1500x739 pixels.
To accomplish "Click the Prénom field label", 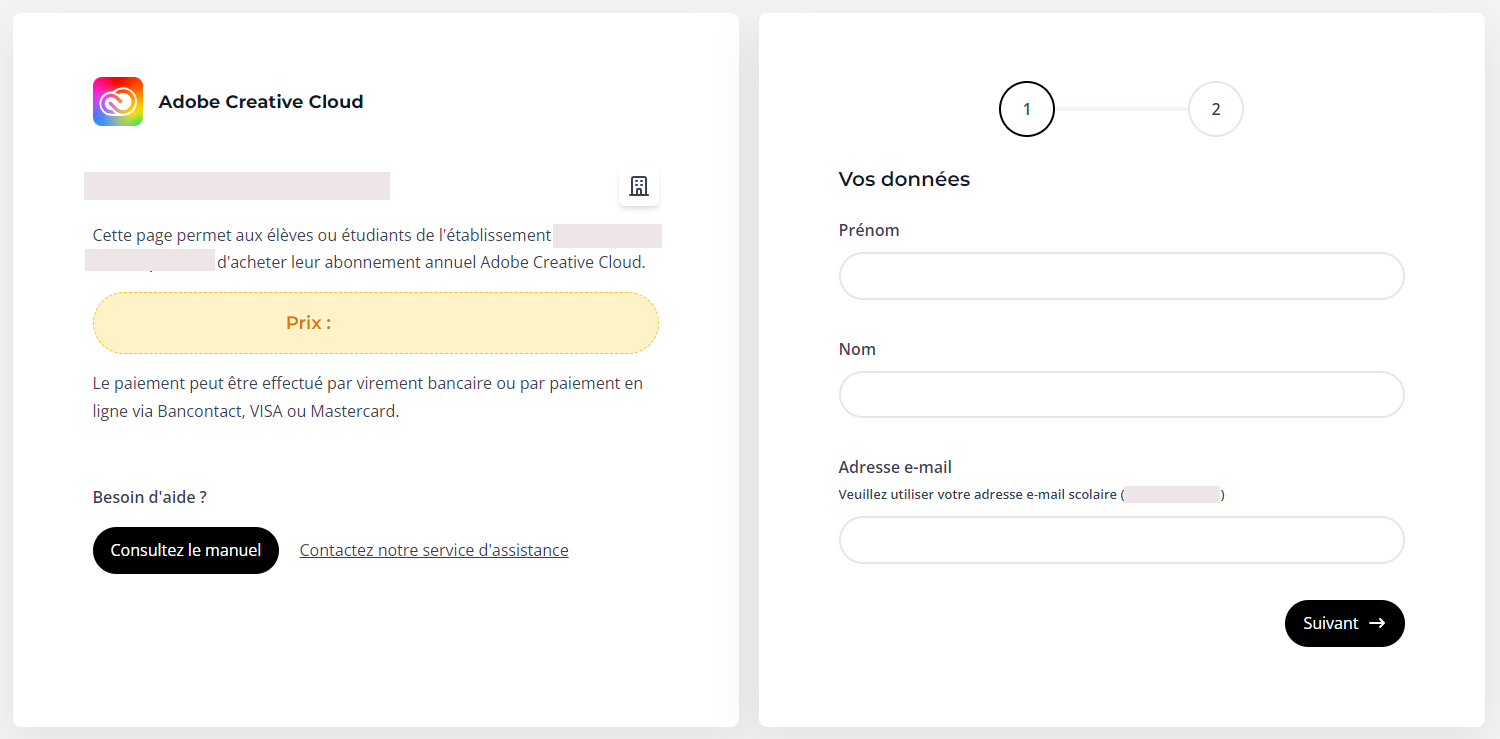I will [x=869, y=230].
